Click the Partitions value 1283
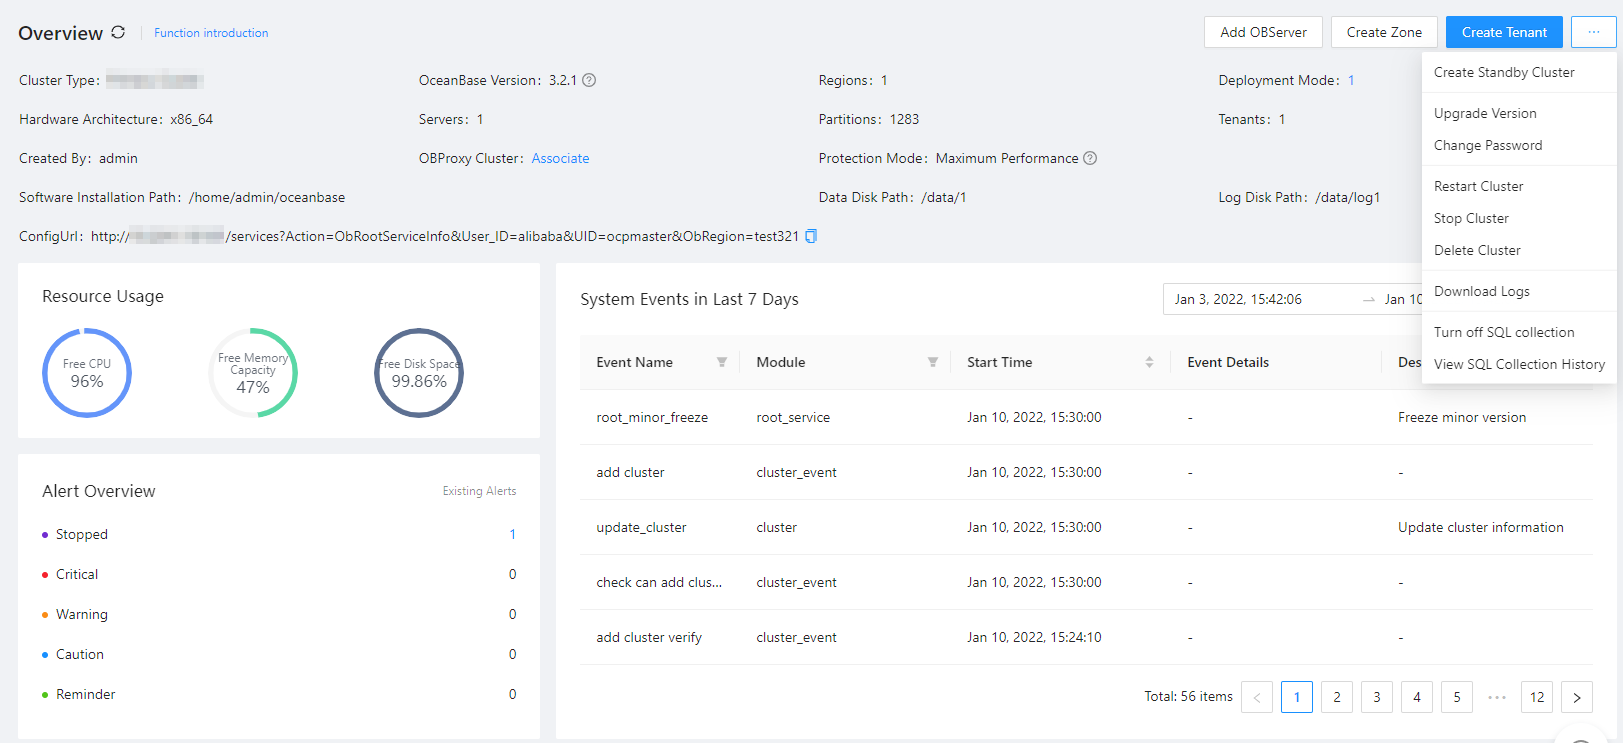The image size is (1623, 743). 904,119
